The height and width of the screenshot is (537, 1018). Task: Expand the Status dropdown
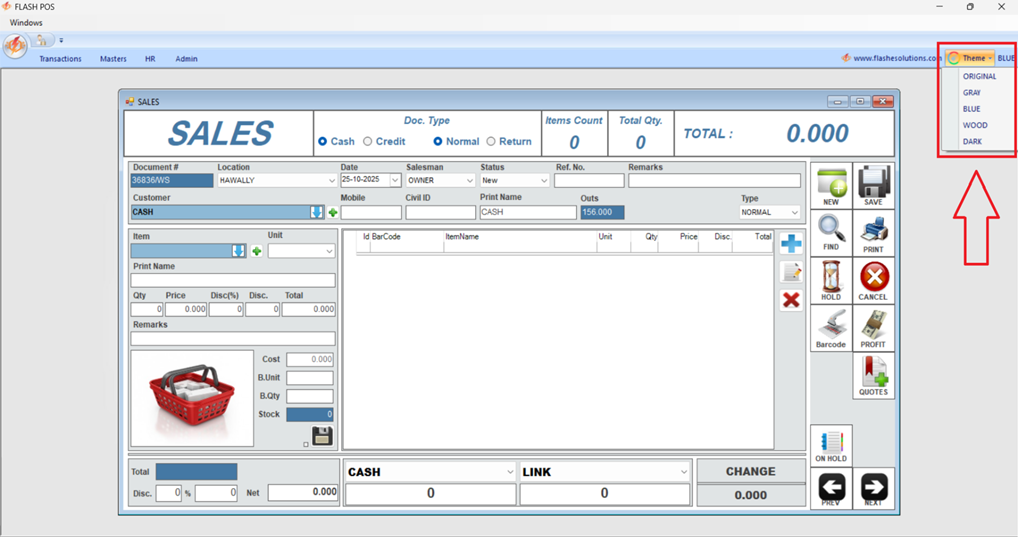pos(543,181)
